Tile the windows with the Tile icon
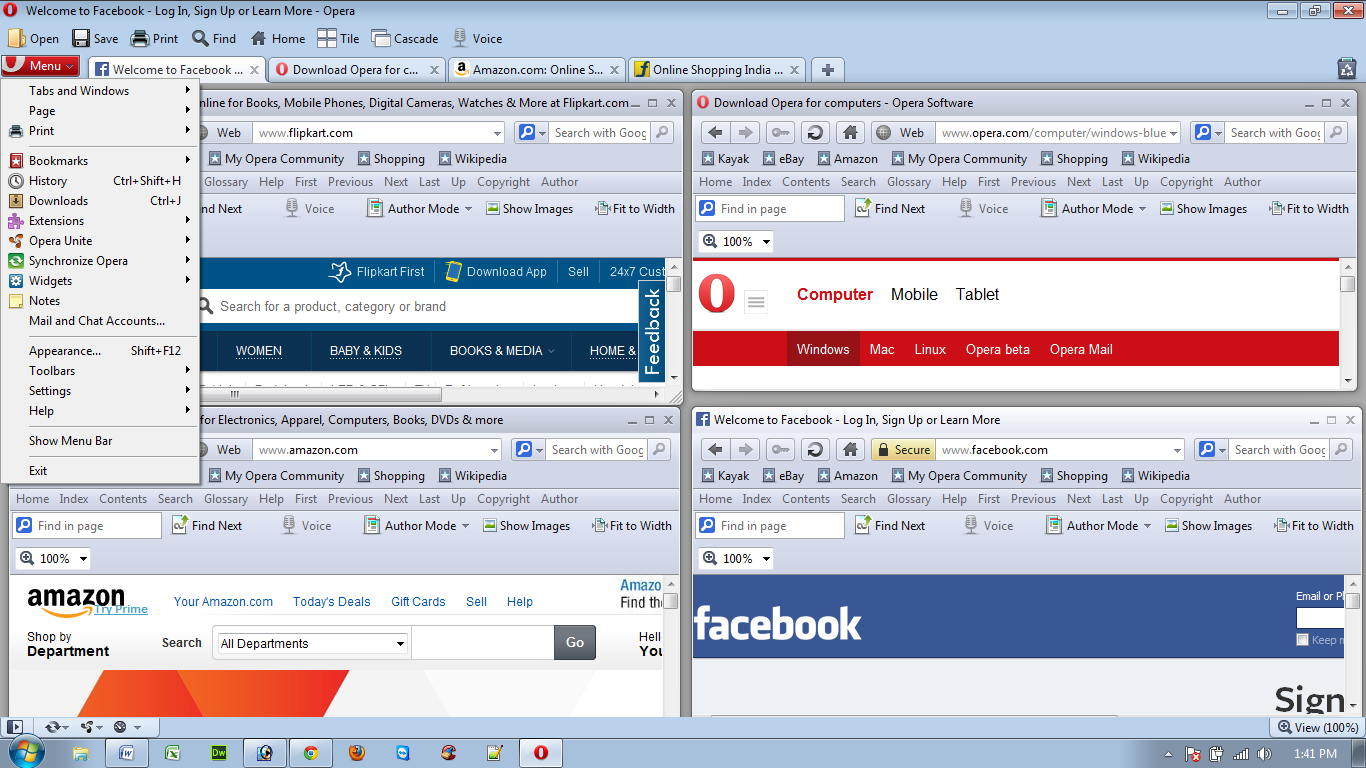Image resolution: width=1366 pixels, height=768 pixels. [326, 38]
